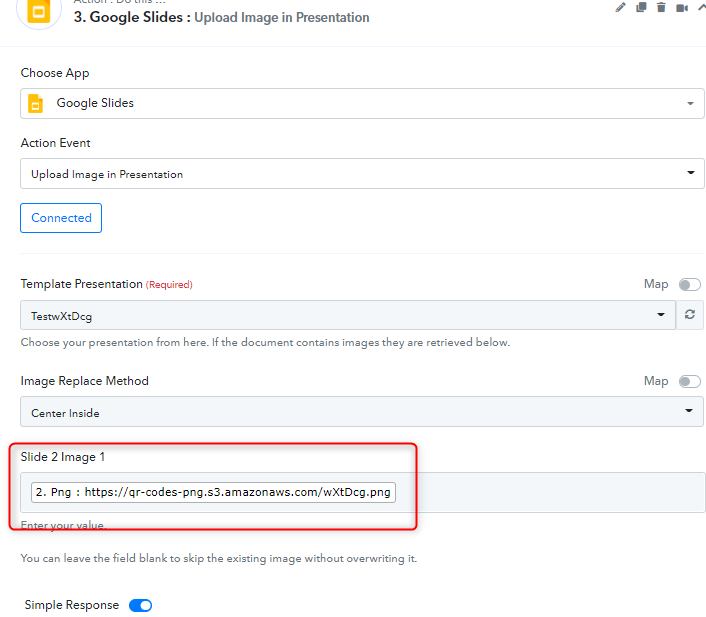
Task: Open the video tutorial camera icon
Action: (682, 8)
